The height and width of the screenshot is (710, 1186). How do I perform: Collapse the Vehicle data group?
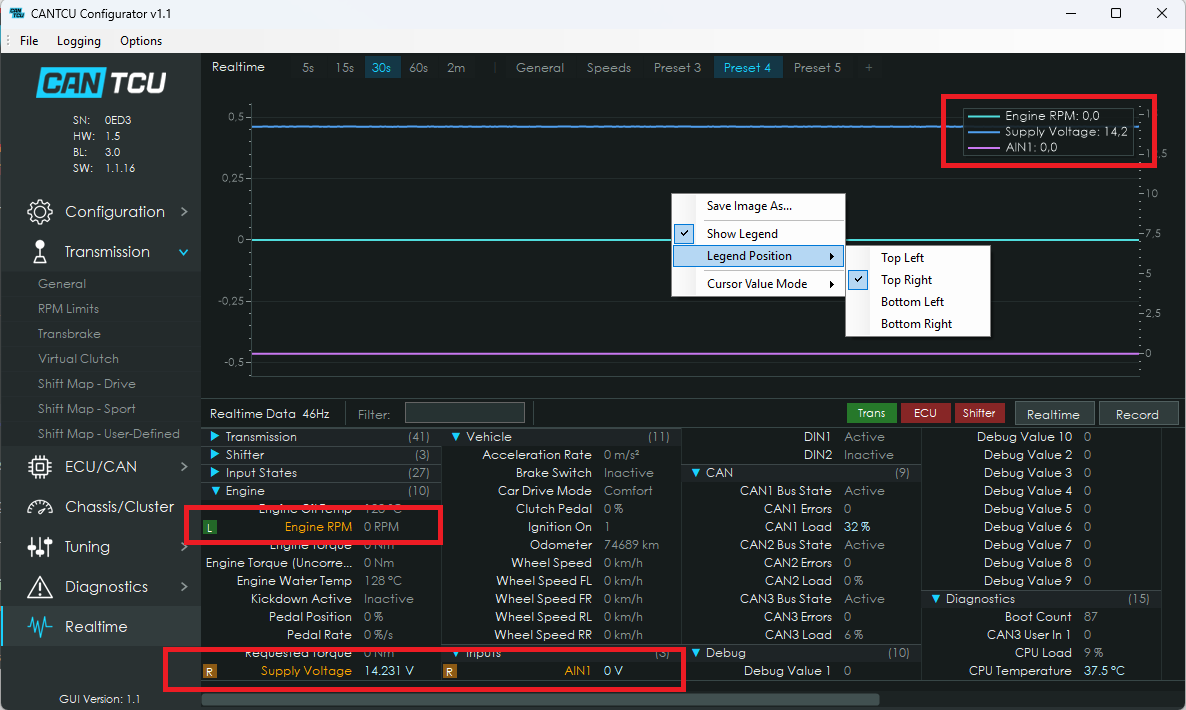tap(455, 436)
